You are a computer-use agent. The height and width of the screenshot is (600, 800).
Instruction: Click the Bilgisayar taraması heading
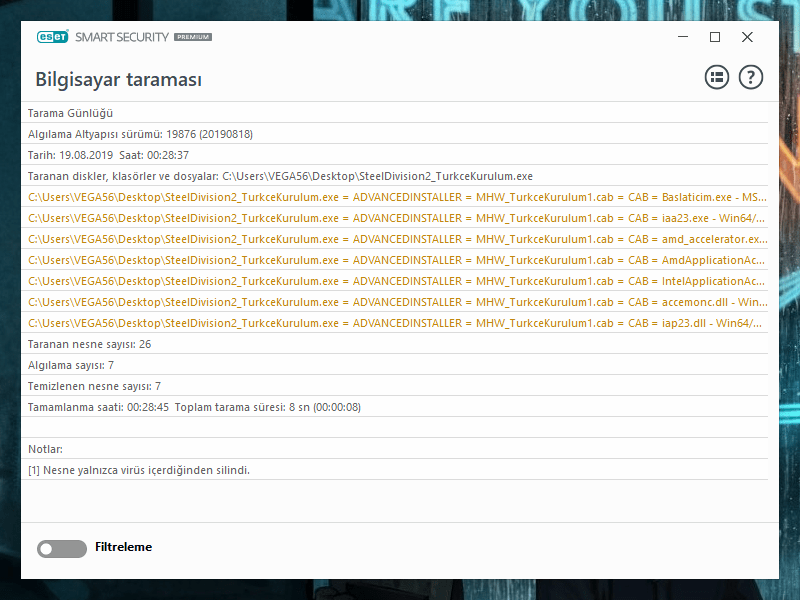[x=118, y=80]
